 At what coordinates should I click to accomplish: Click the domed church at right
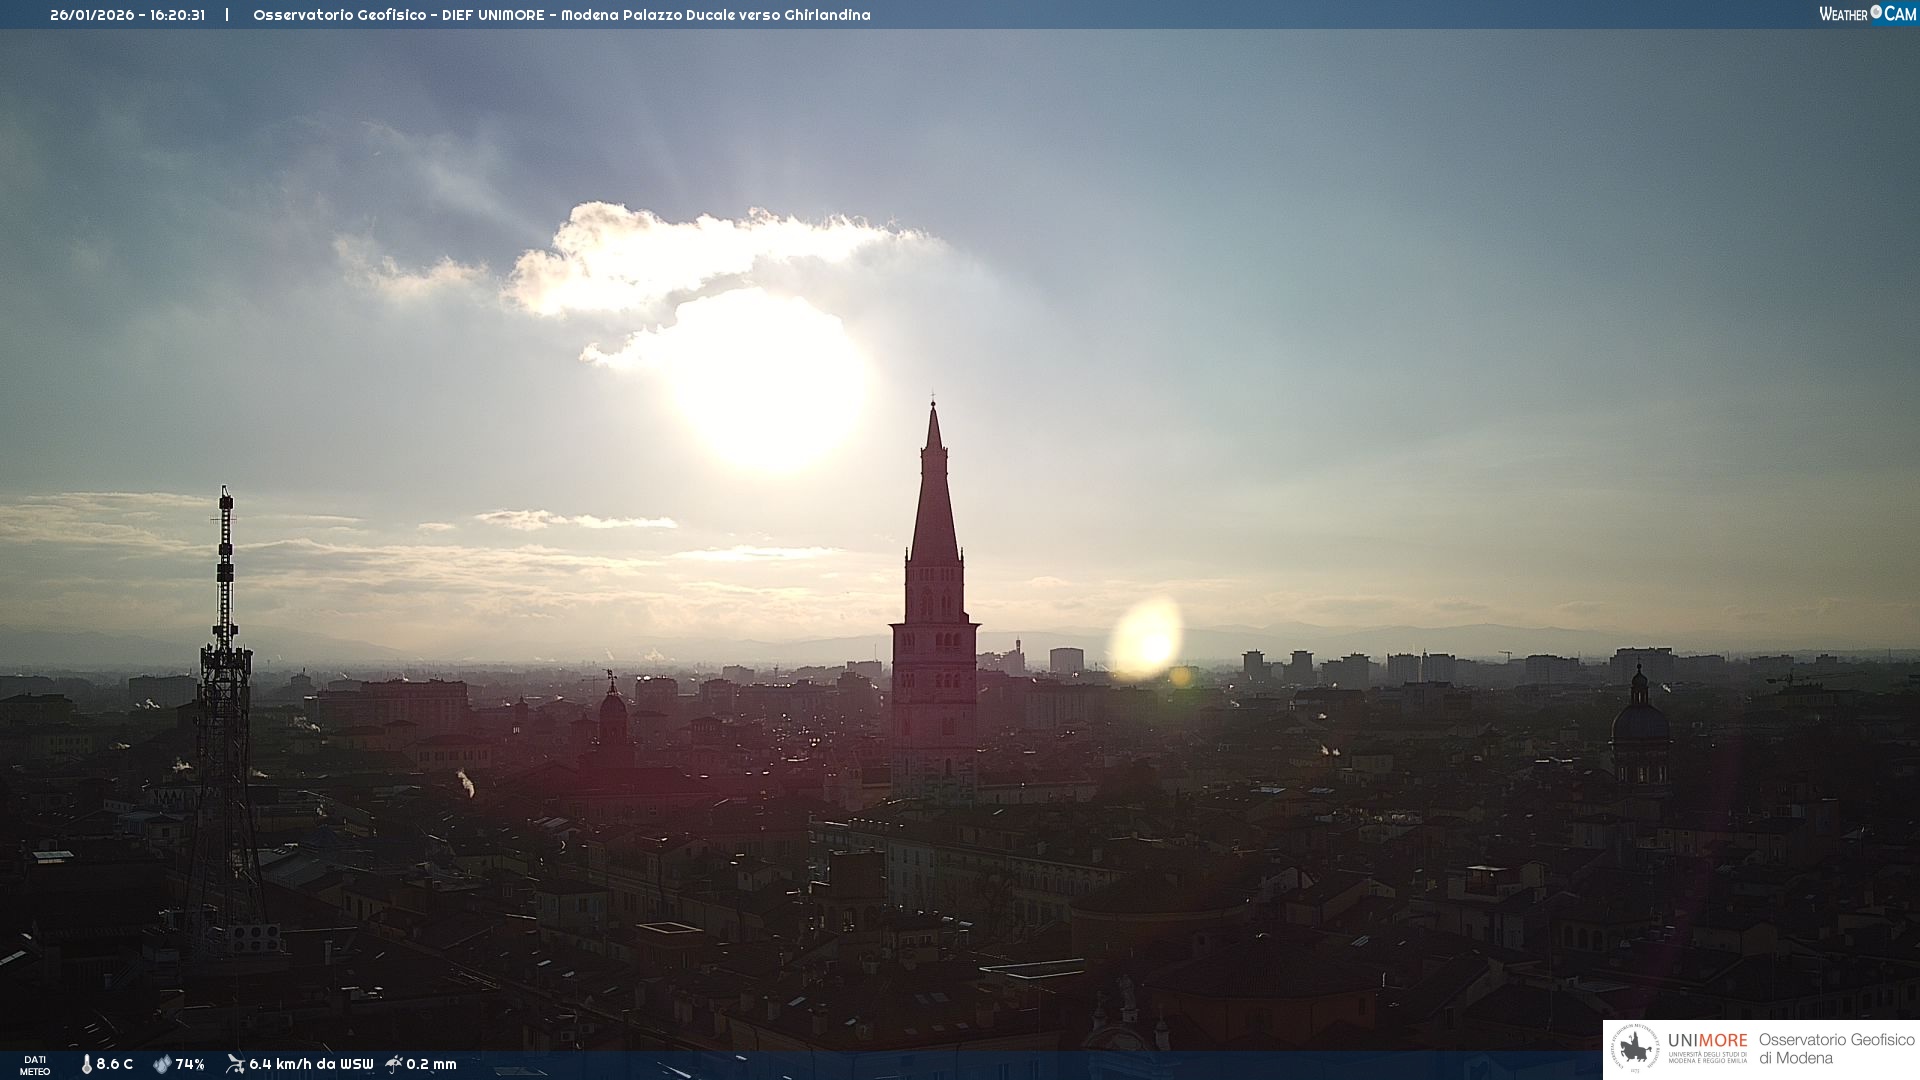pos(1639,725)
